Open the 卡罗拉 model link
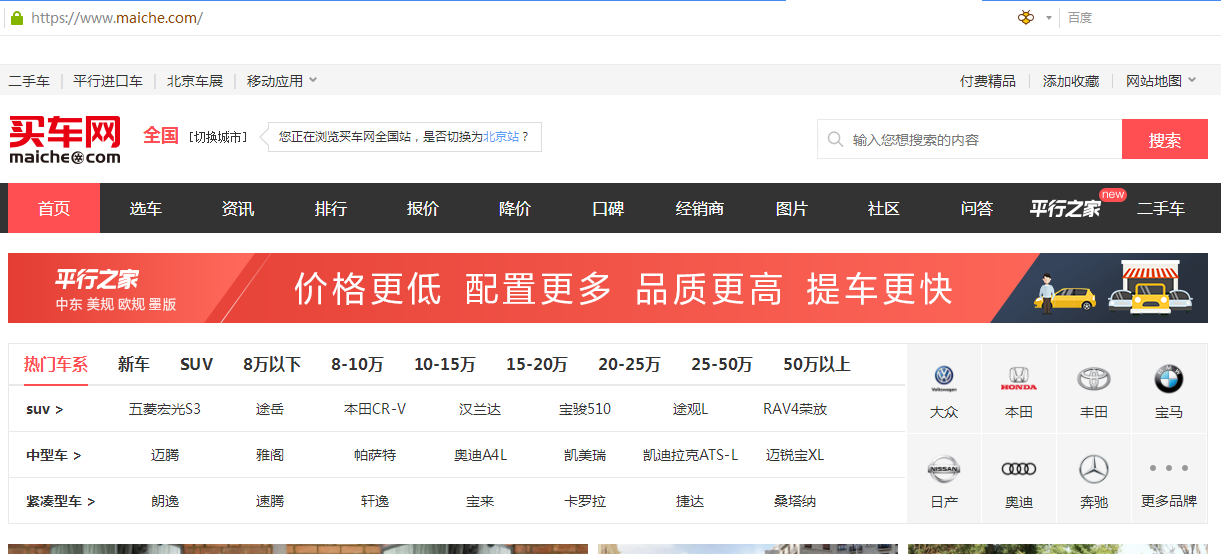 (585, 501)
